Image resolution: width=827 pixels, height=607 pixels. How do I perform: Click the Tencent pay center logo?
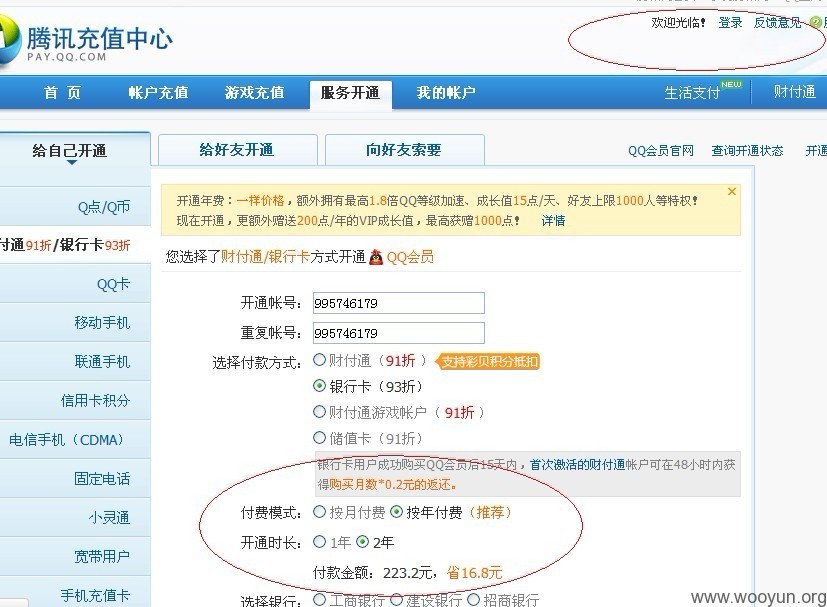[87, 42]
